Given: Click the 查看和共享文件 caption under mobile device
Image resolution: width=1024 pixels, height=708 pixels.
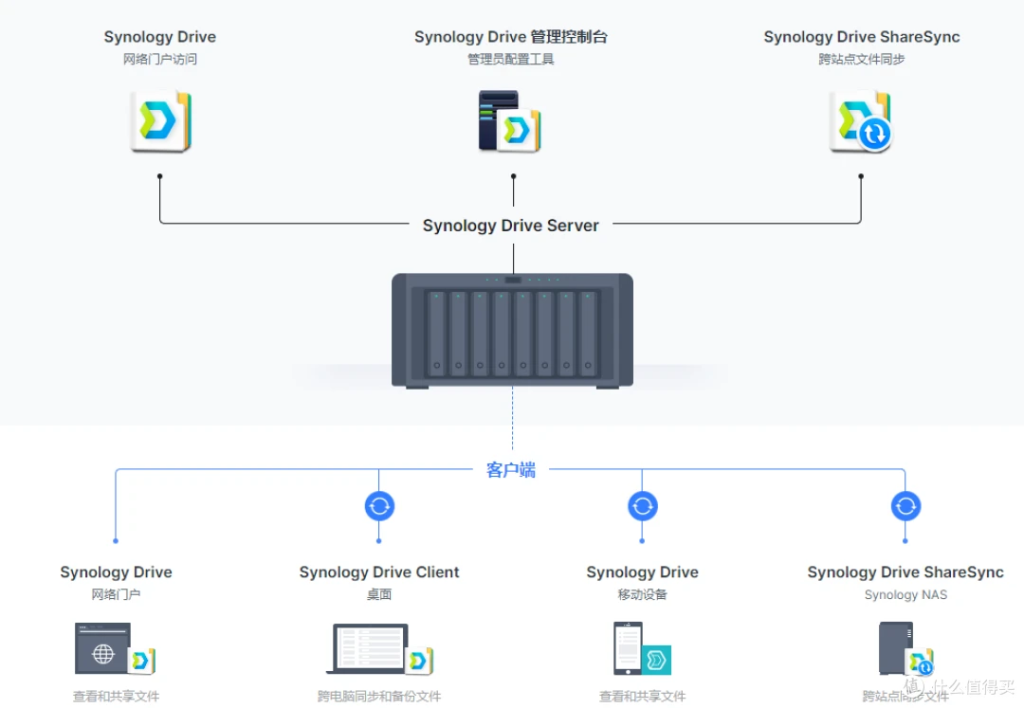Looking at the screenshot, I should click(x=643, y=696).
